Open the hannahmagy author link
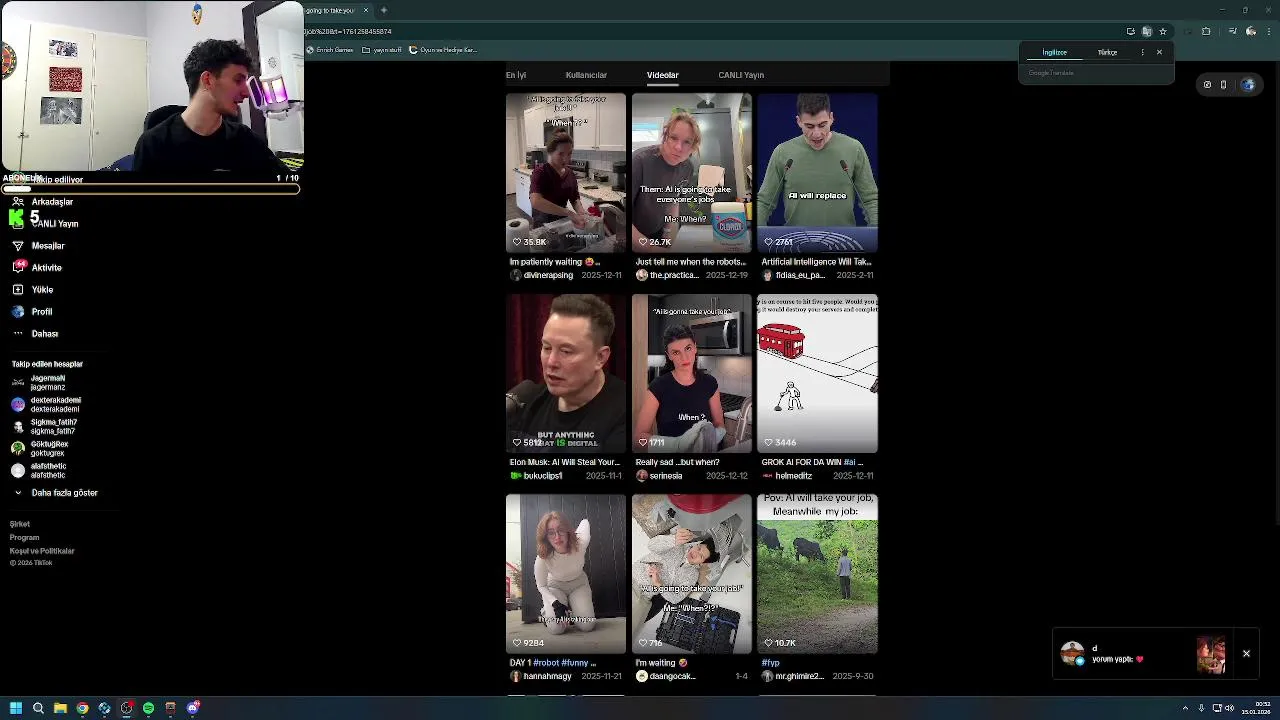The height and width of the screenshot is (720, 1280). click(541, 677)
